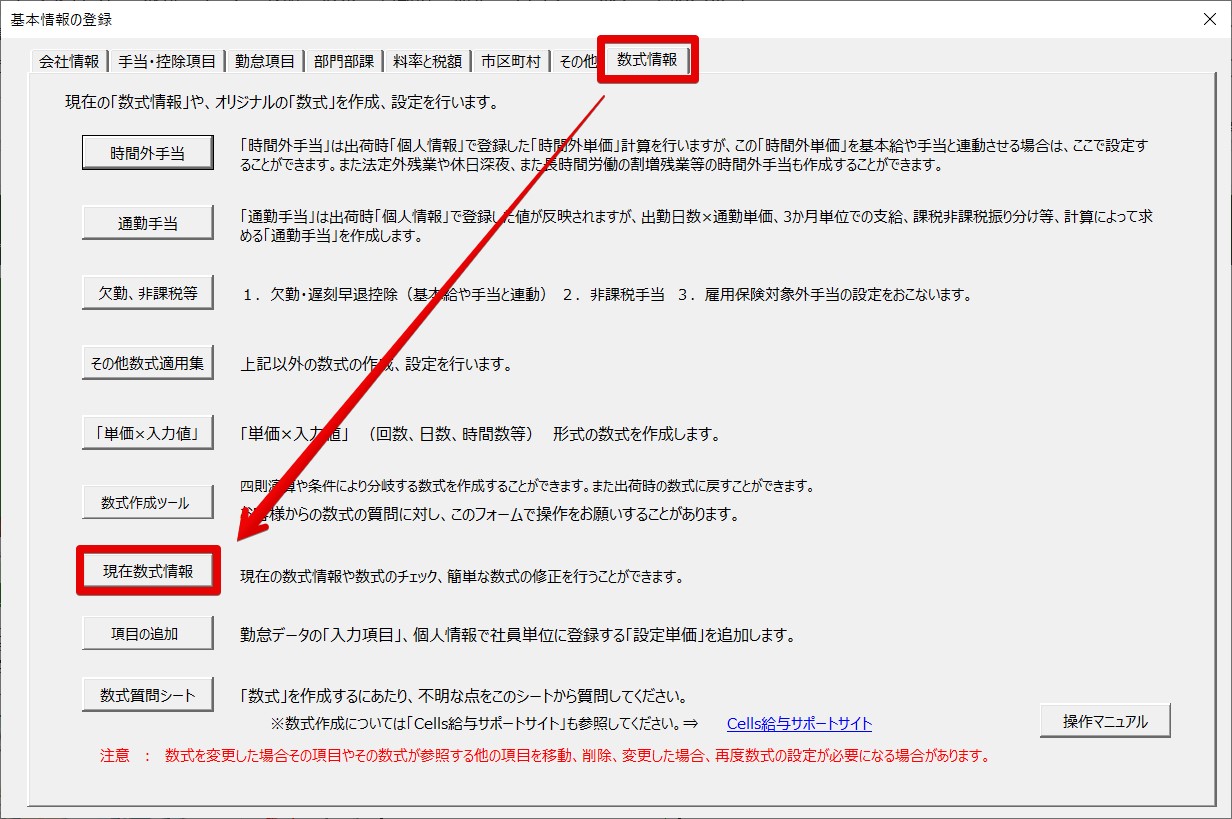The image size is (1232, 819).
Task: Click the 「単価×入力値」 button
Action: click(x=148, y=433)
